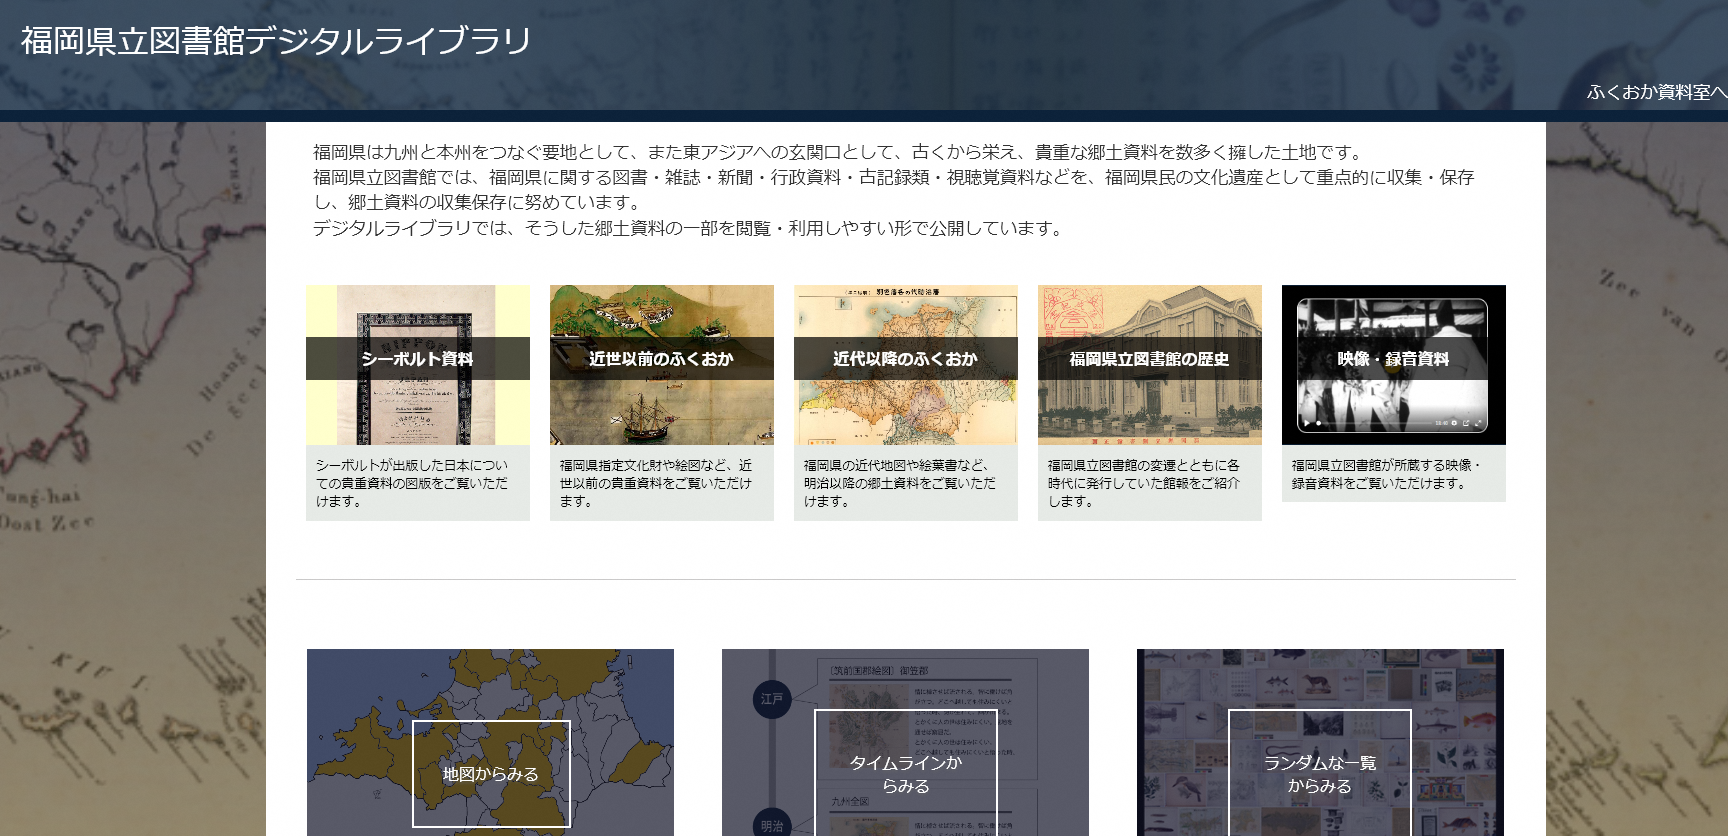The image size is (1728, 836).
Task: Select the 江戸 circle on the timeline
Action: (x=771, y=699)
